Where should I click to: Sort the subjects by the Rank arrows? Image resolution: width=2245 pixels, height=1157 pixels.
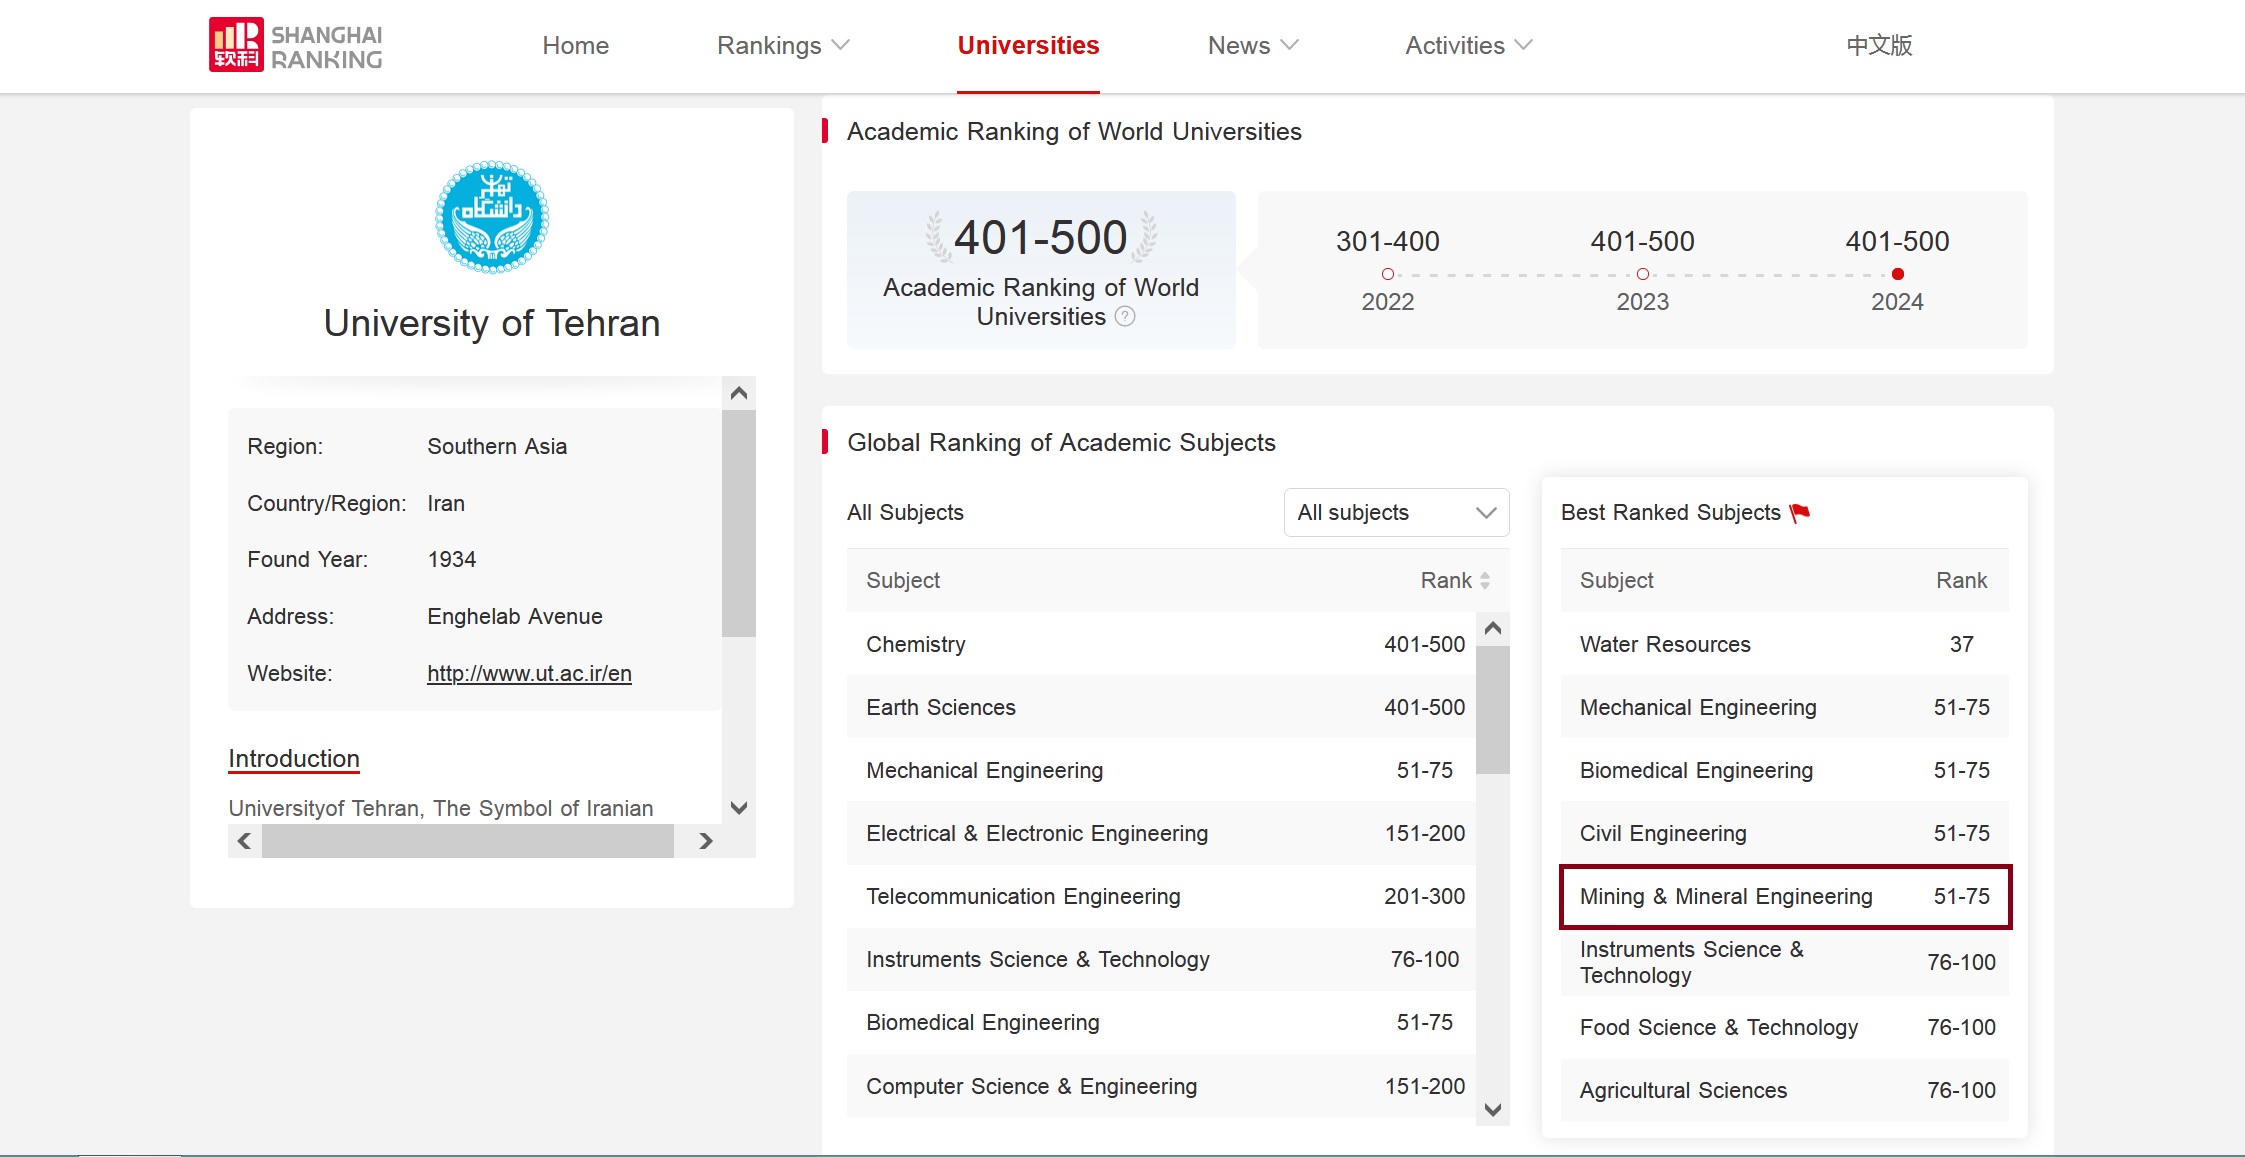[x=1485, y=581]
